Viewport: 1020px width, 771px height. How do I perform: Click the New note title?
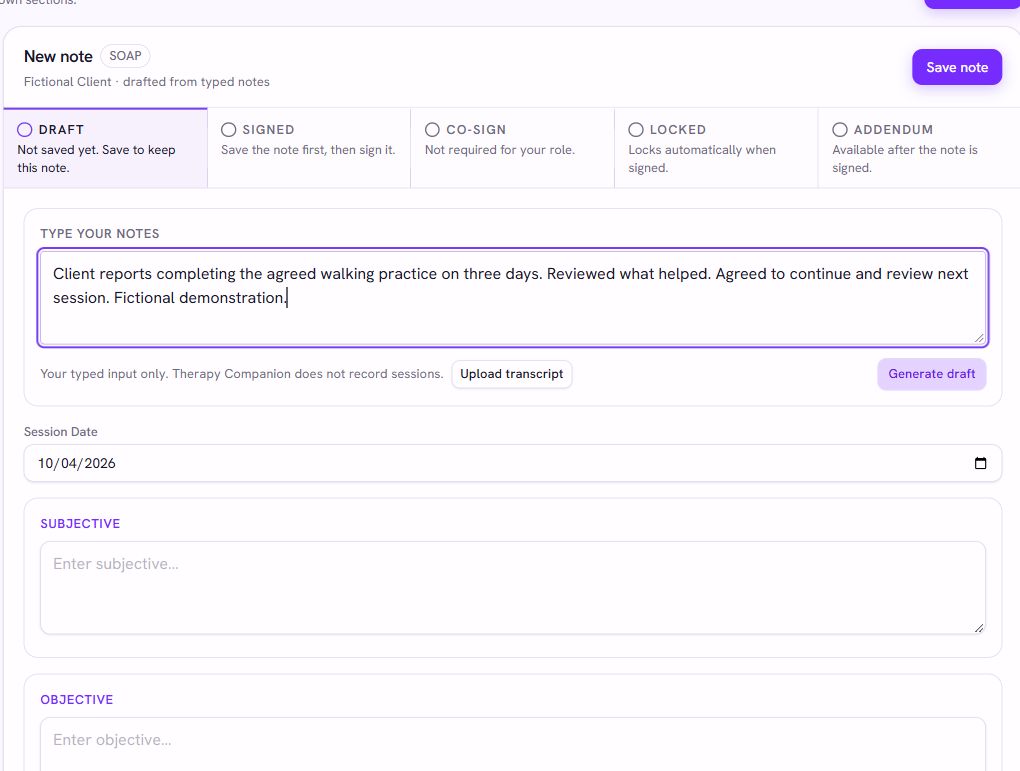coord(59,57)
